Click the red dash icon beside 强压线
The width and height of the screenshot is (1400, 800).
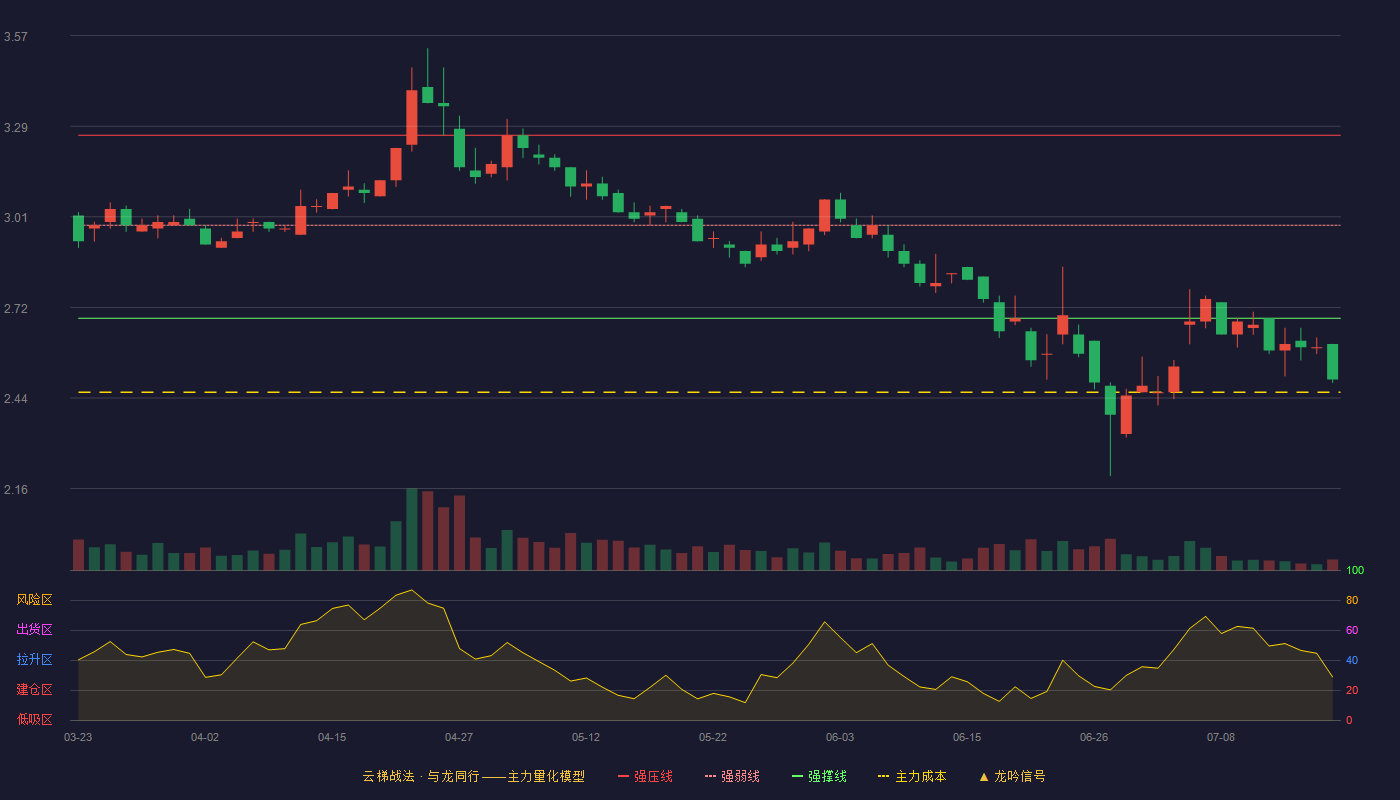click(623, 776)
